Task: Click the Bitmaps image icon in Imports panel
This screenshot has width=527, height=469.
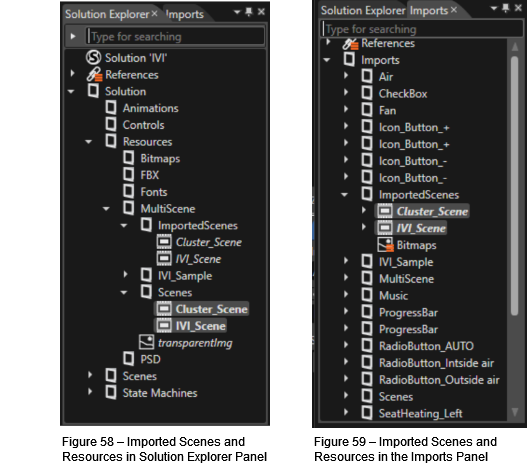Action: (385, 245)
